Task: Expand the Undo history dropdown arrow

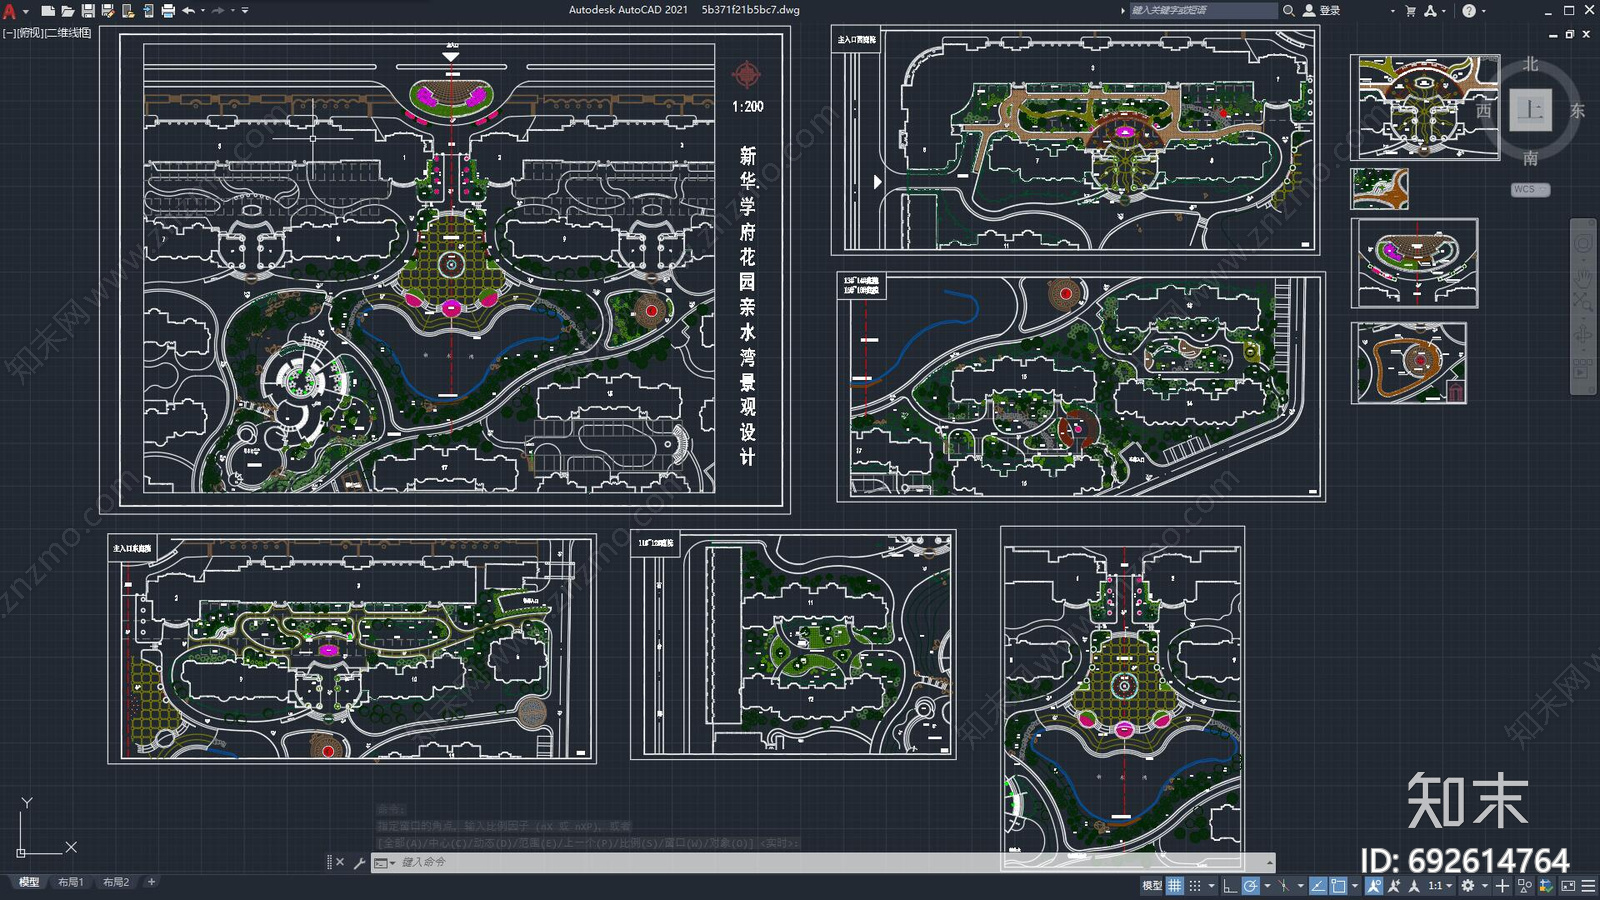Action: click(203, 11)
